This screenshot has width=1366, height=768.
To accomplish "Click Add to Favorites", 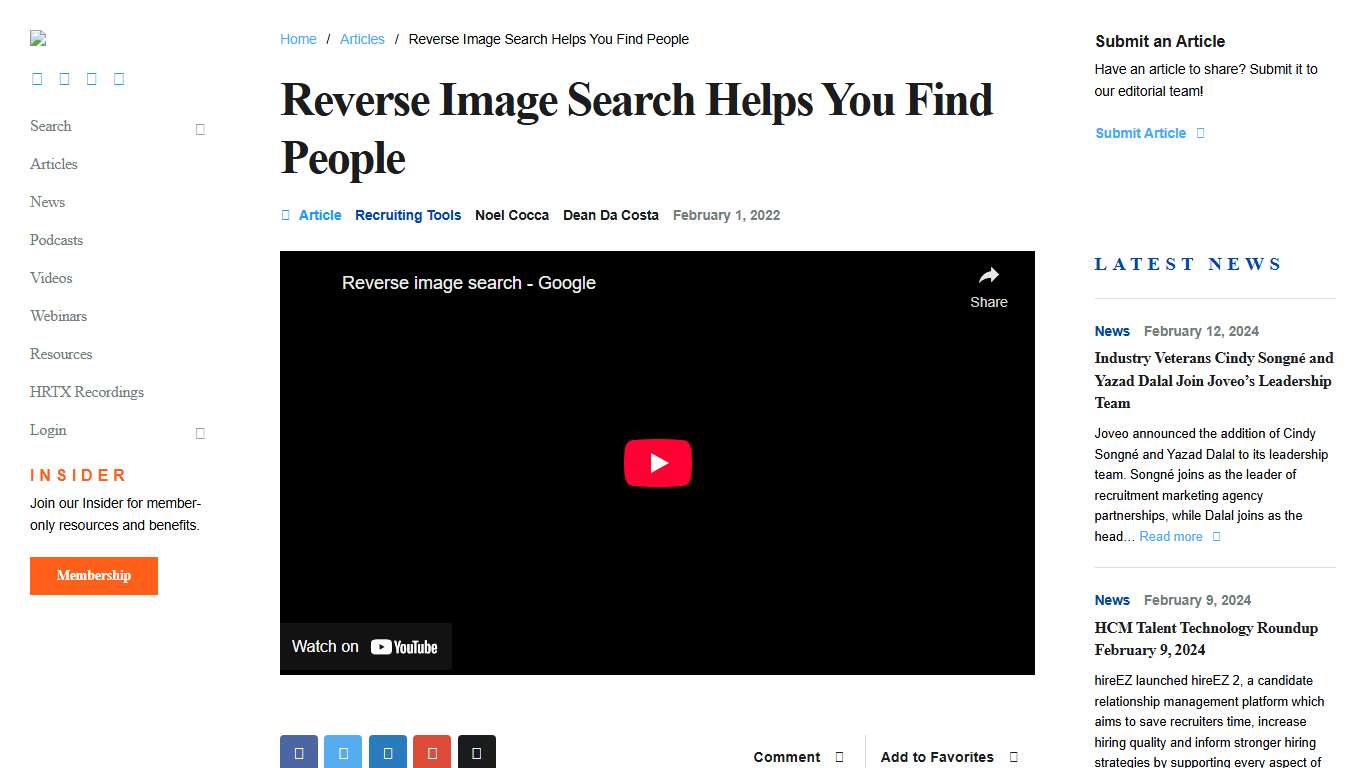I will (937, 757).
